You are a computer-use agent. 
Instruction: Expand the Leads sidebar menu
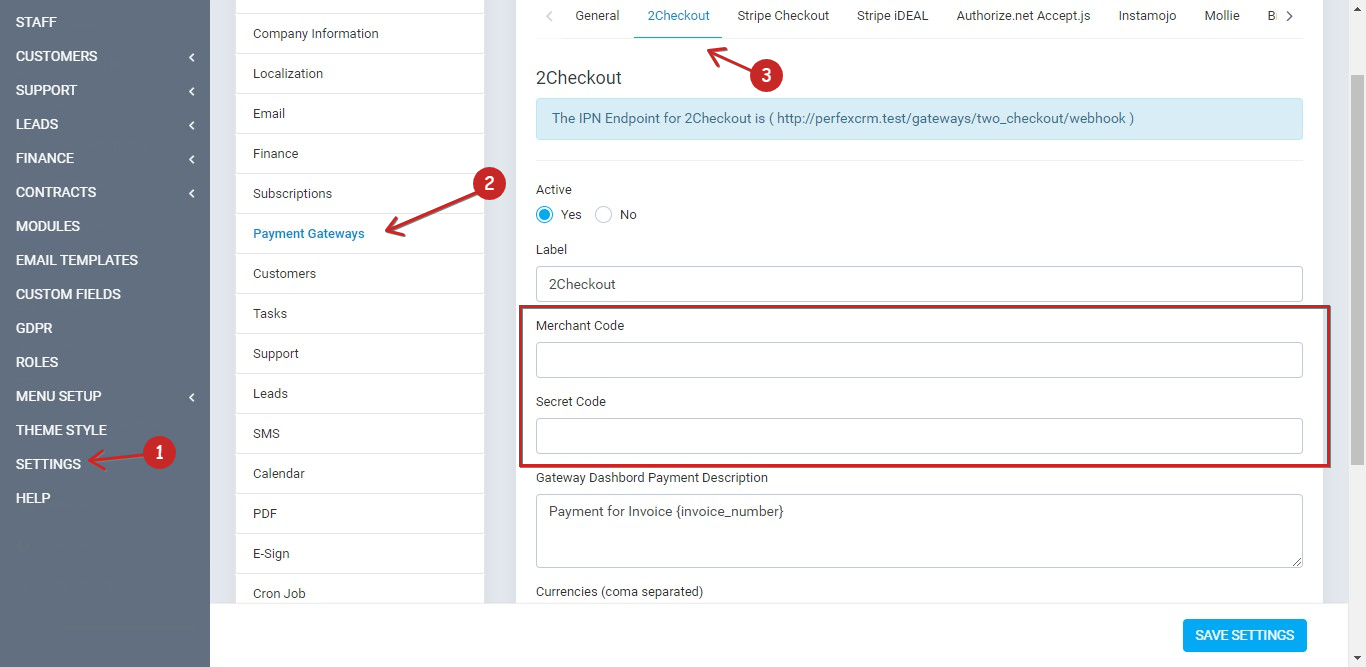tap(105, 124)
